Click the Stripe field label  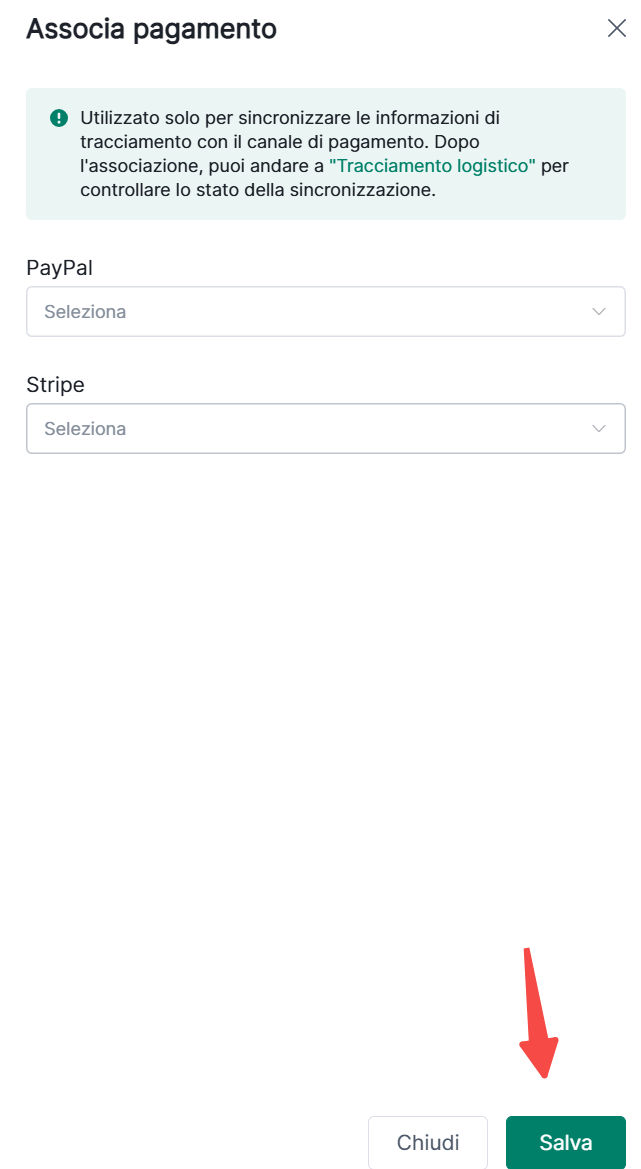pos(55,385)
